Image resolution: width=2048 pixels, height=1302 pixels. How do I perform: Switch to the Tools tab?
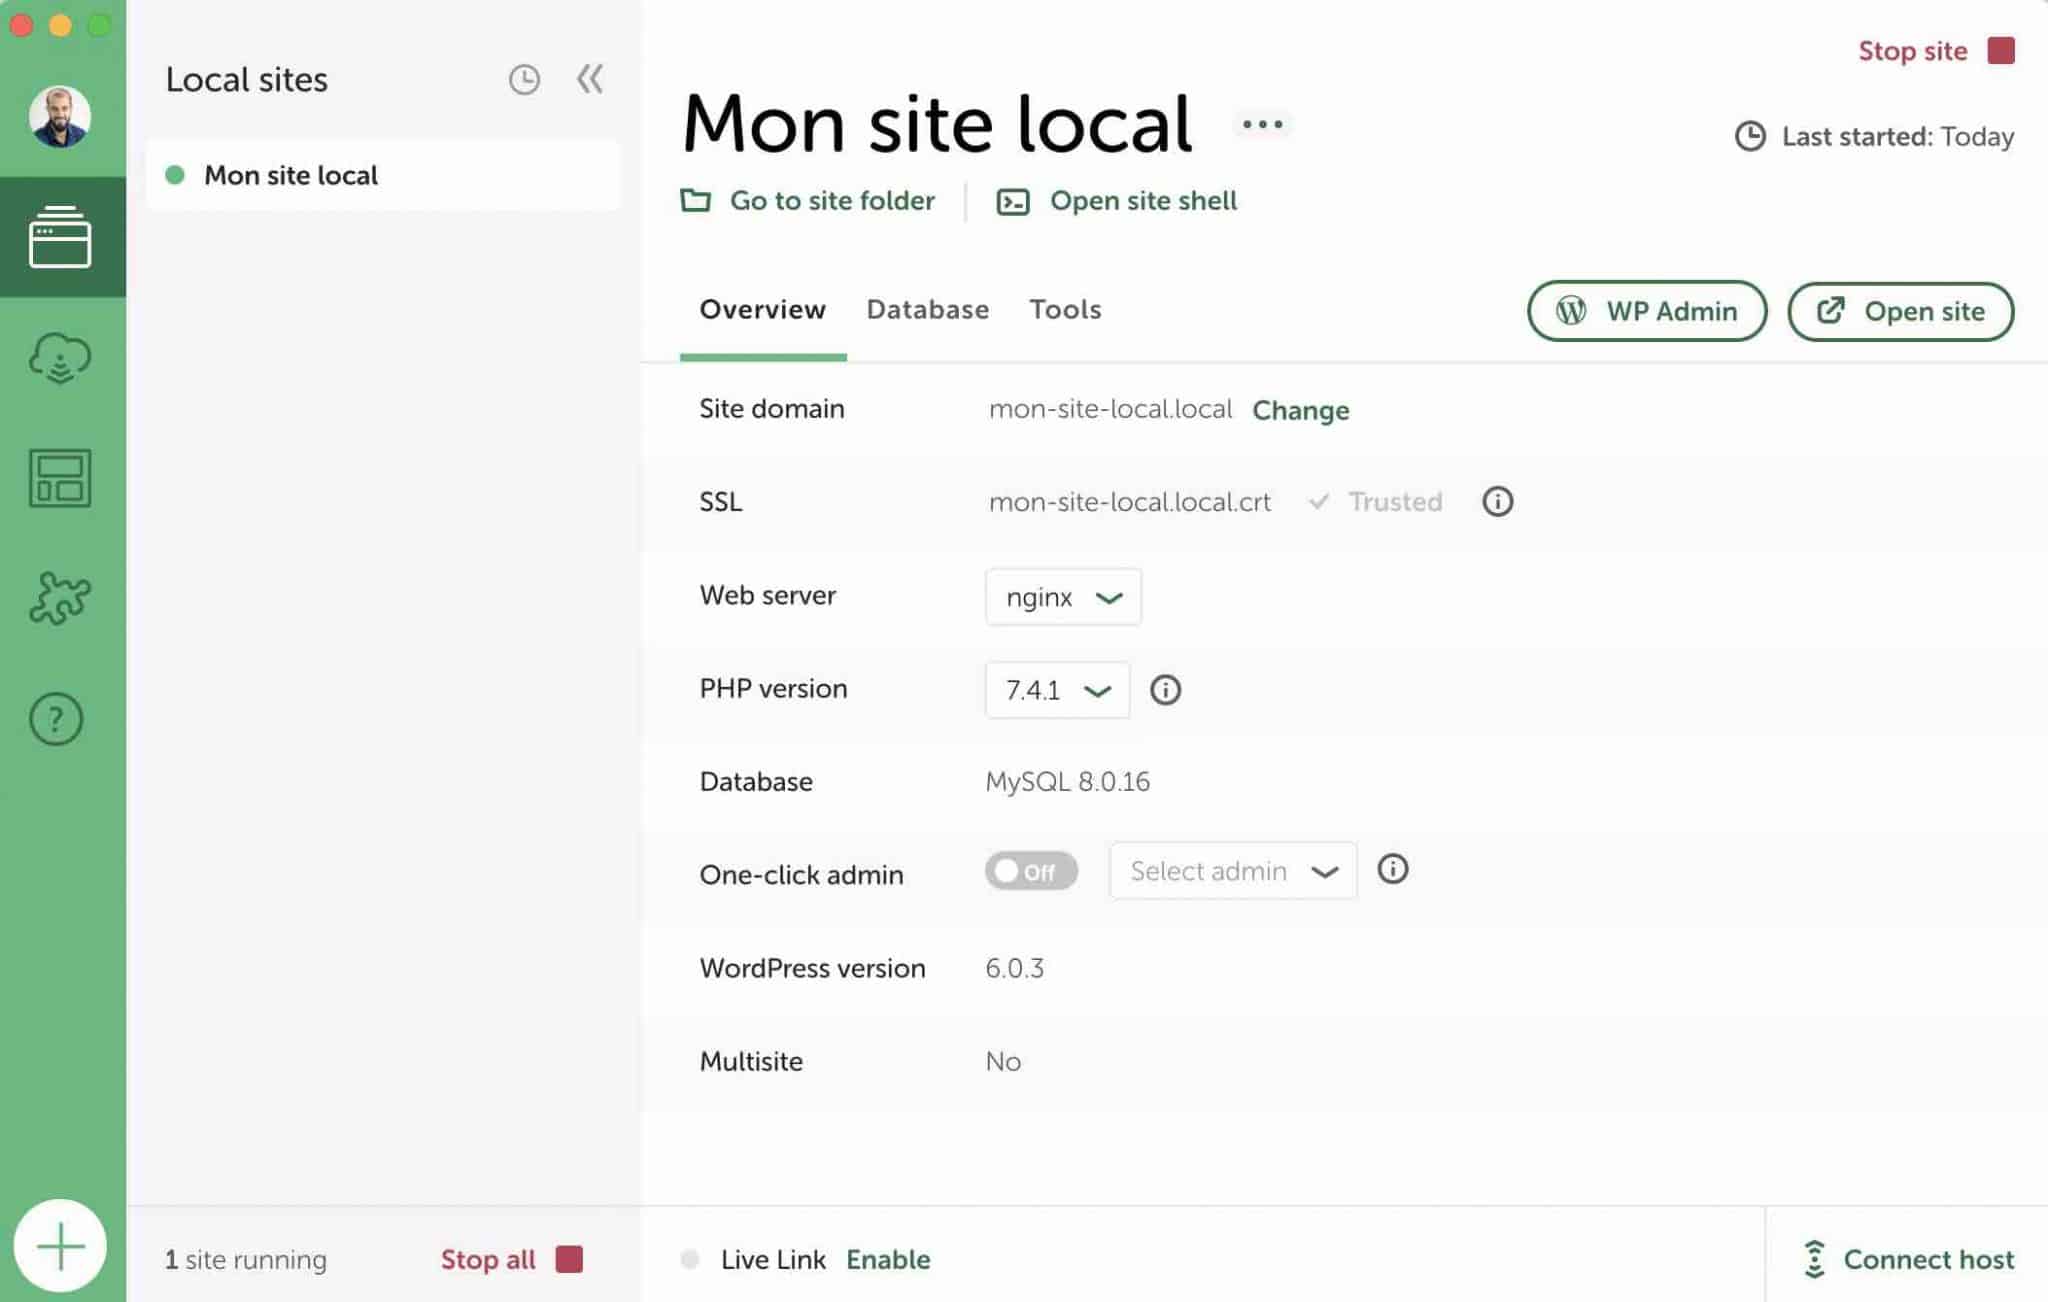pyautogui.click(x=1065, y=310)
